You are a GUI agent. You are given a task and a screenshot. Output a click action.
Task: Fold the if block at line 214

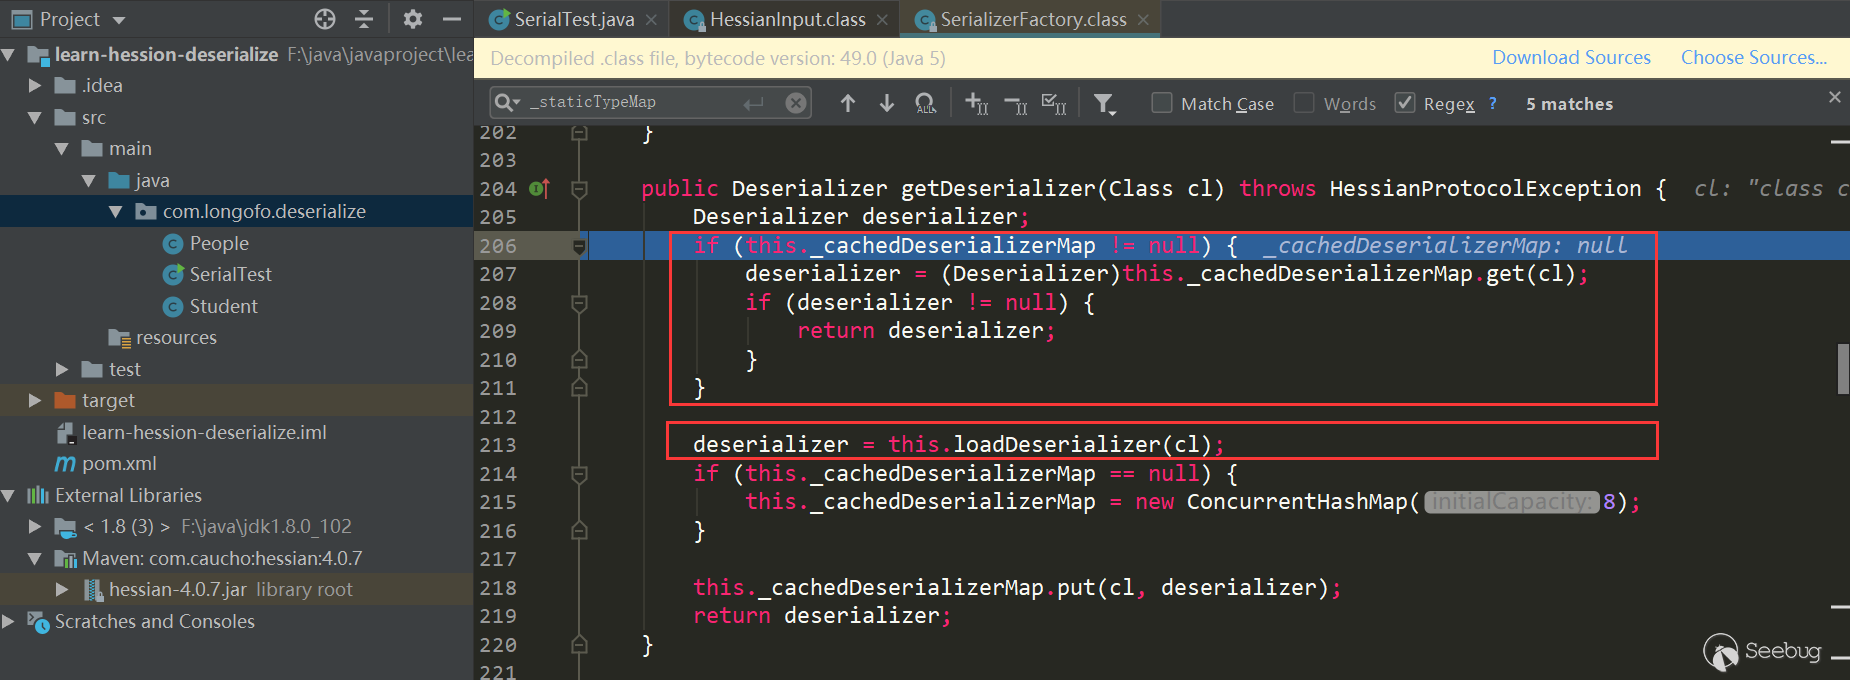click(x=579, y=473)
